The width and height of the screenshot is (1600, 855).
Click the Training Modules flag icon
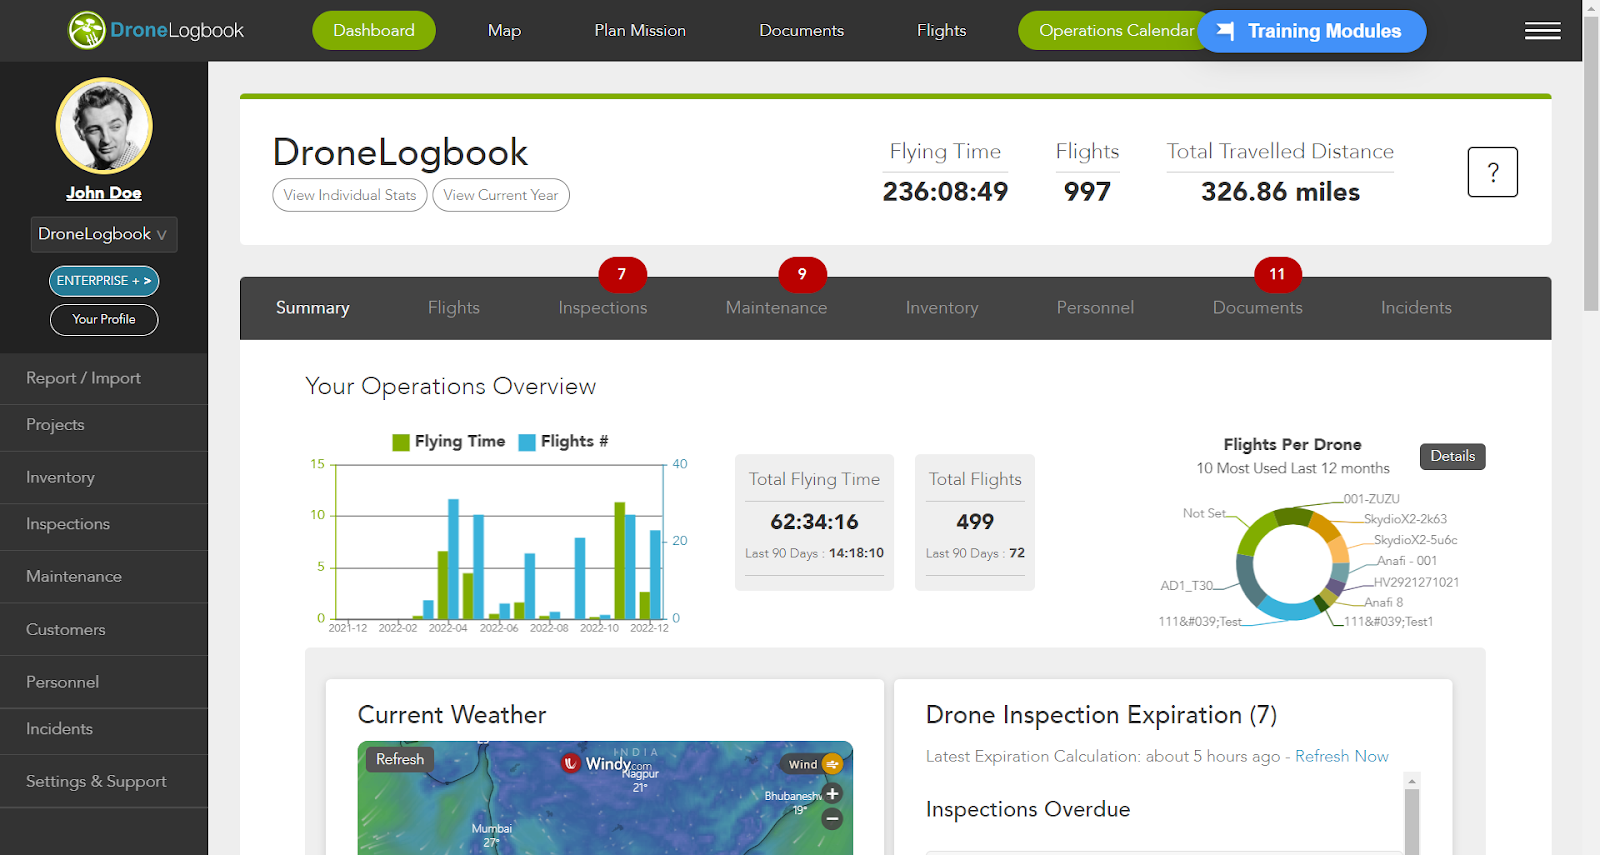pyautogui.click(x=1225, y=31)
